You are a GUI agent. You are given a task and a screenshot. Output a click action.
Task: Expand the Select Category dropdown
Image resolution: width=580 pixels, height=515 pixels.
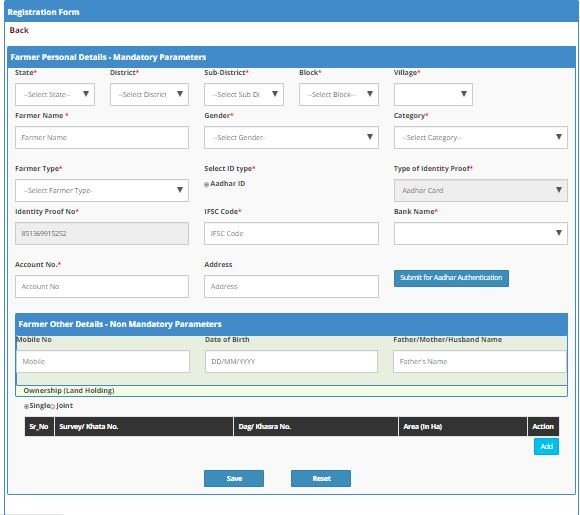click(x=480, y=138)
